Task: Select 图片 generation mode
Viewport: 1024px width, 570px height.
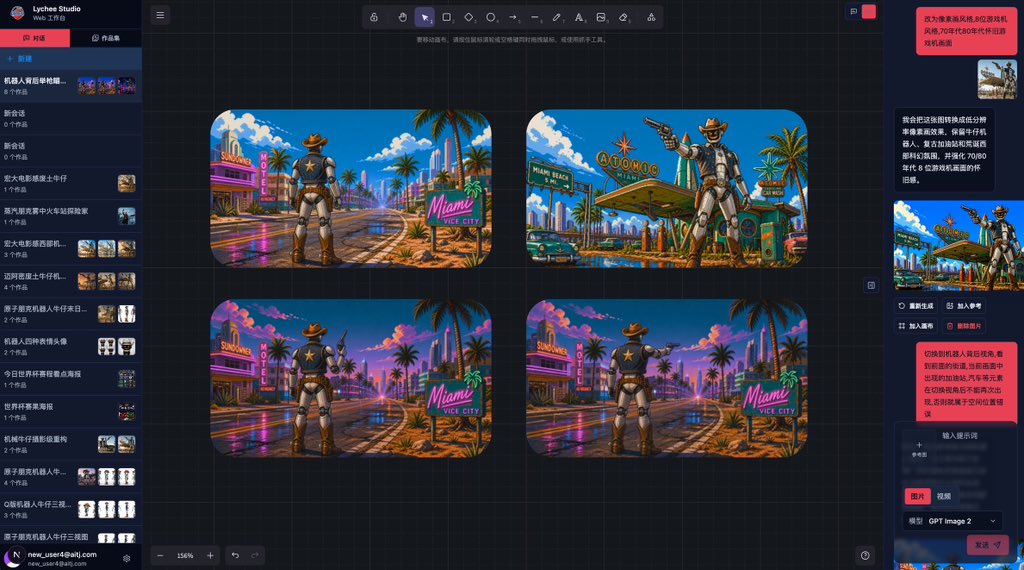Action: (918, 496)
